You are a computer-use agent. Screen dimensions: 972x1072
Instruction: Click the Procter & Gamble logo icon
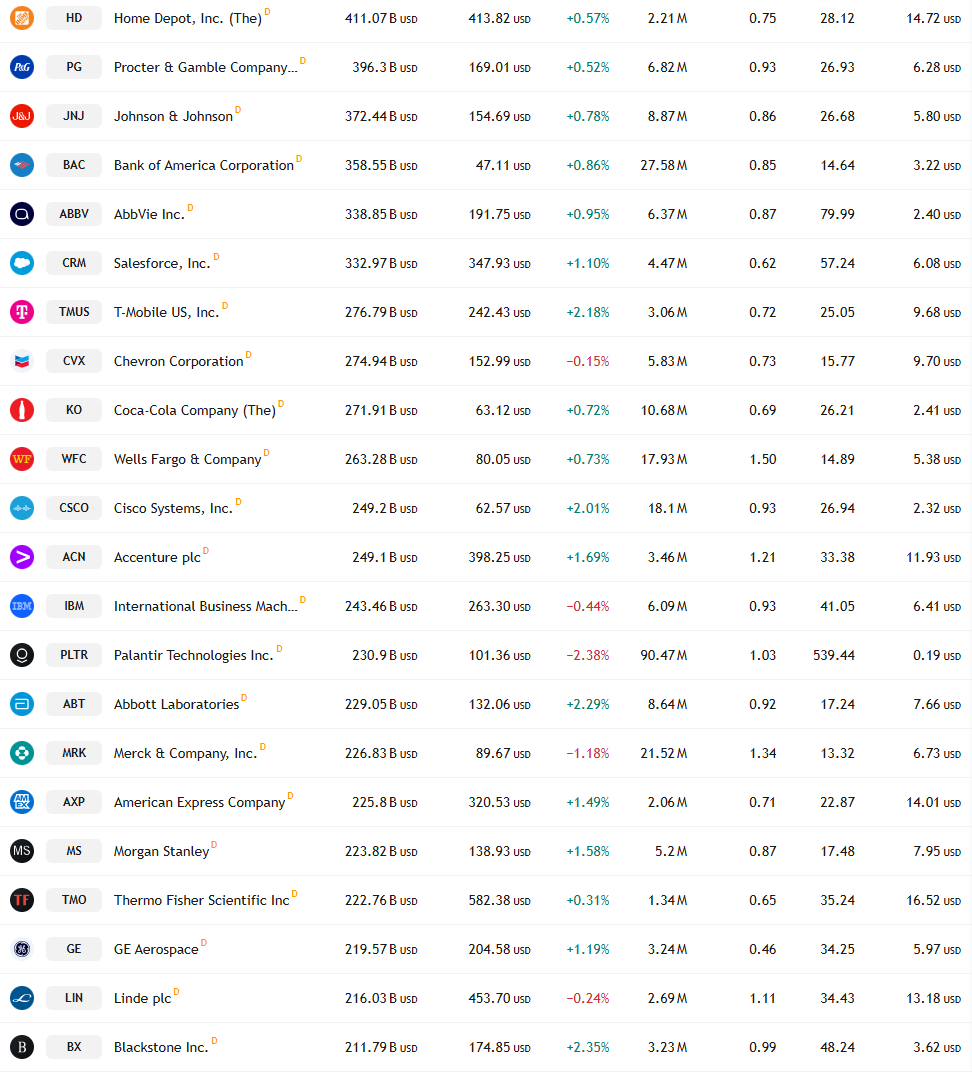click(x=22, y=67)
